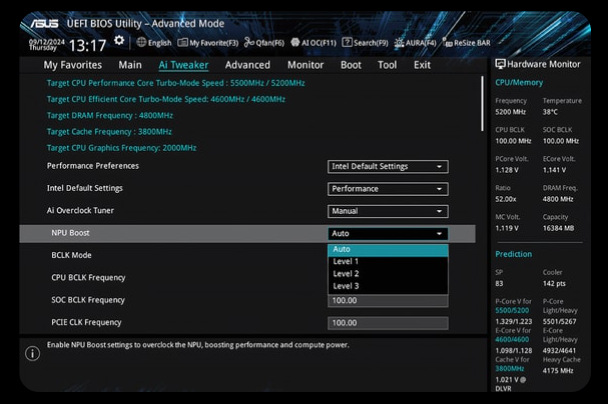Click the 142 pts cooler score

click(x=554, y=283)
